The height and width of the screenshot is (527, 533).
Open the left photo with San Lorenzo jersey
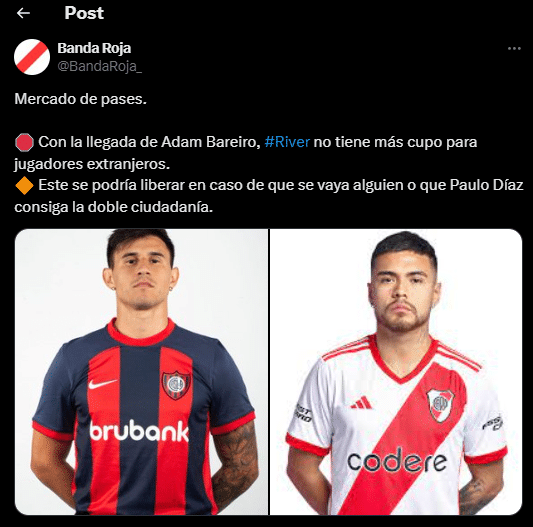(x=141, y=372)
